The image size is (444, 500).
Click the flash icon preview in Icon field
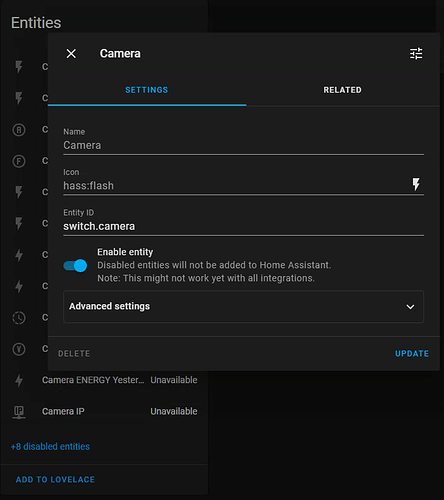click(416, 184)
